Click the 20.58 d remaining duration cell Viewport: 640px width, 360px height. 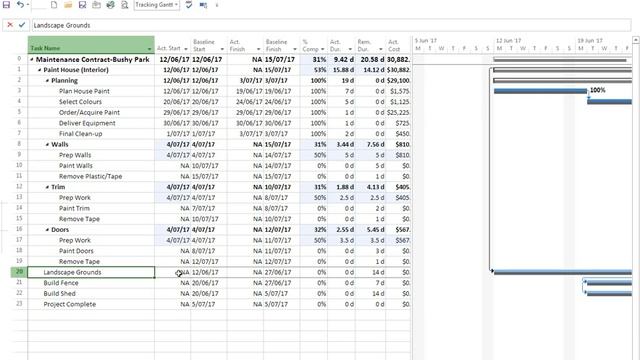click(370, 59)
